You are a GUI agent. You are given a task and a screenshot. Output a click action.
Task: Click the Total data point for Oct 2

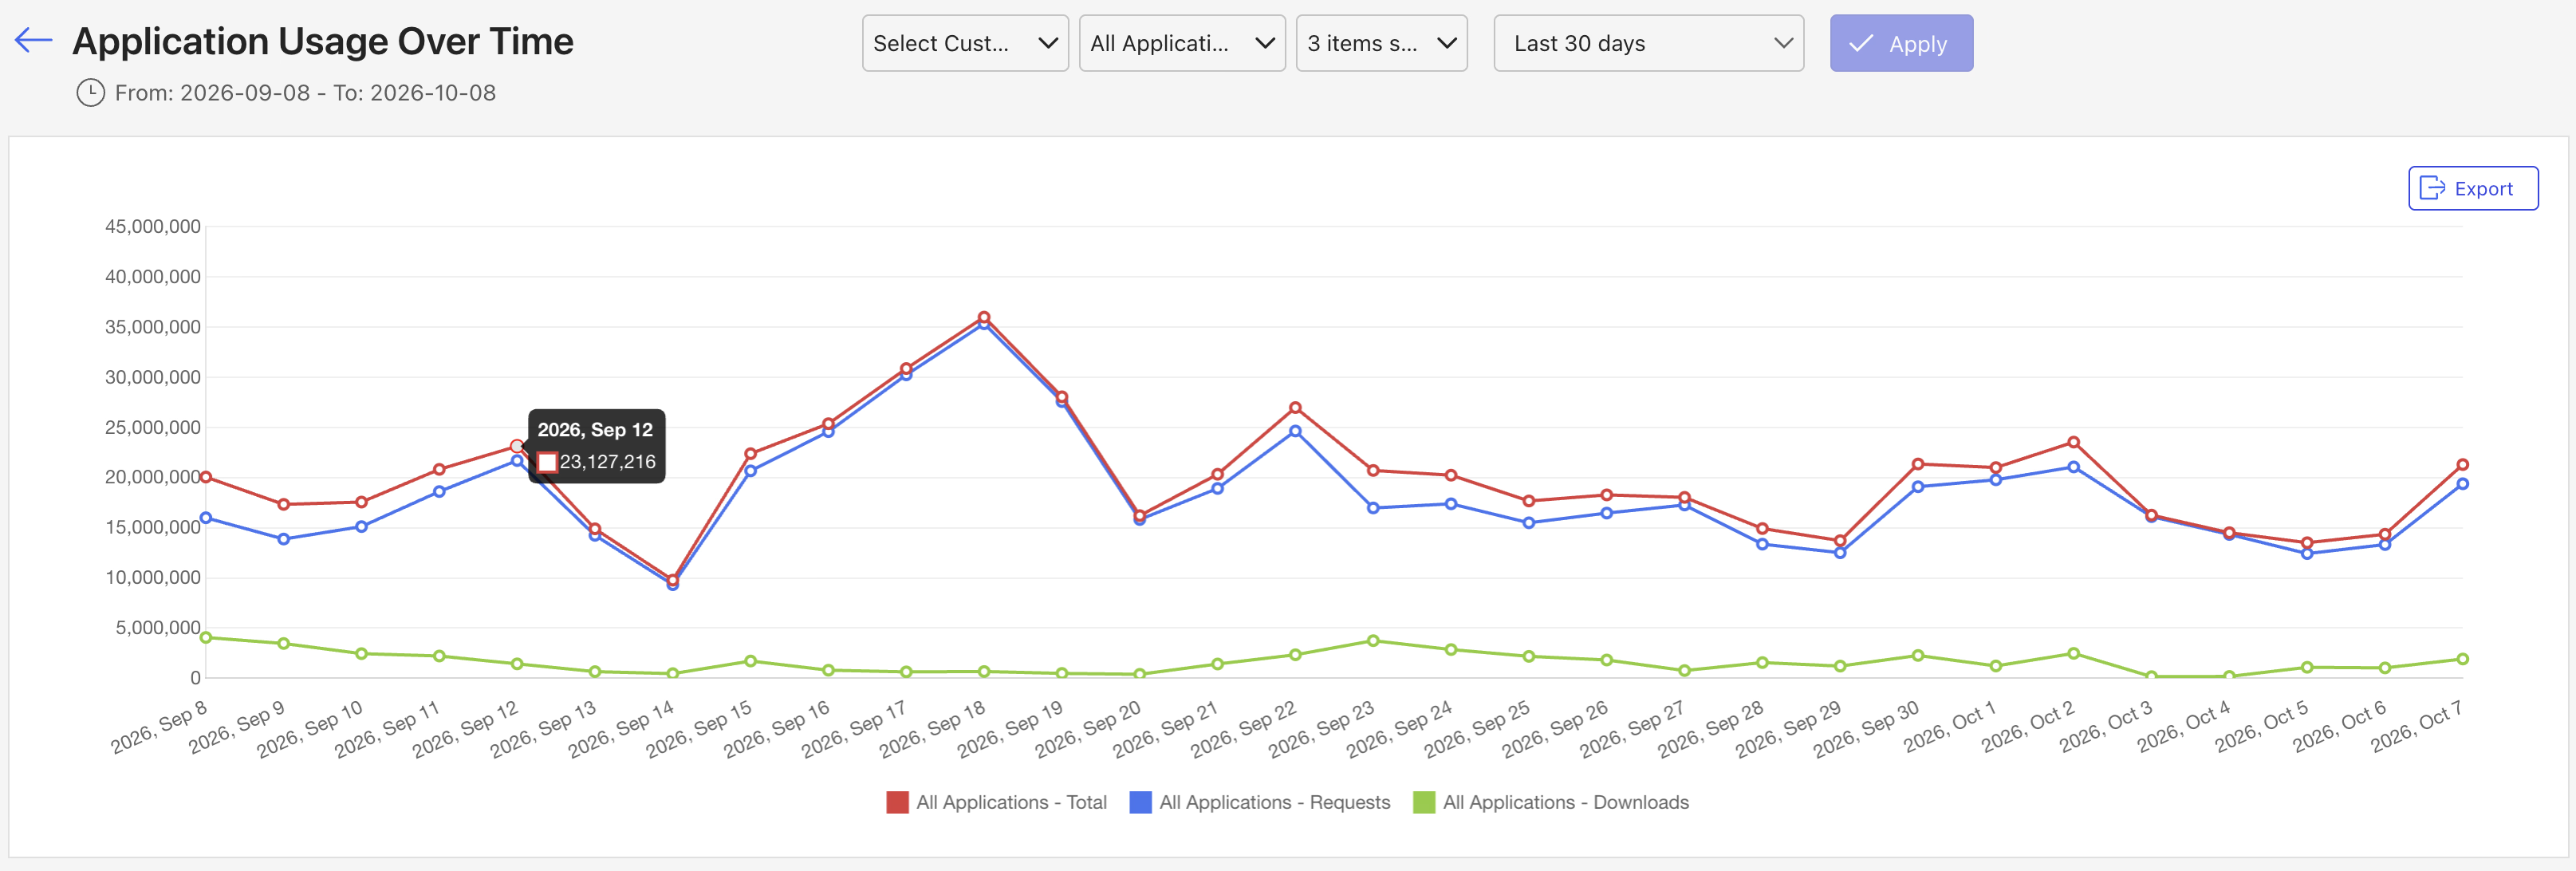[2073, 442]
